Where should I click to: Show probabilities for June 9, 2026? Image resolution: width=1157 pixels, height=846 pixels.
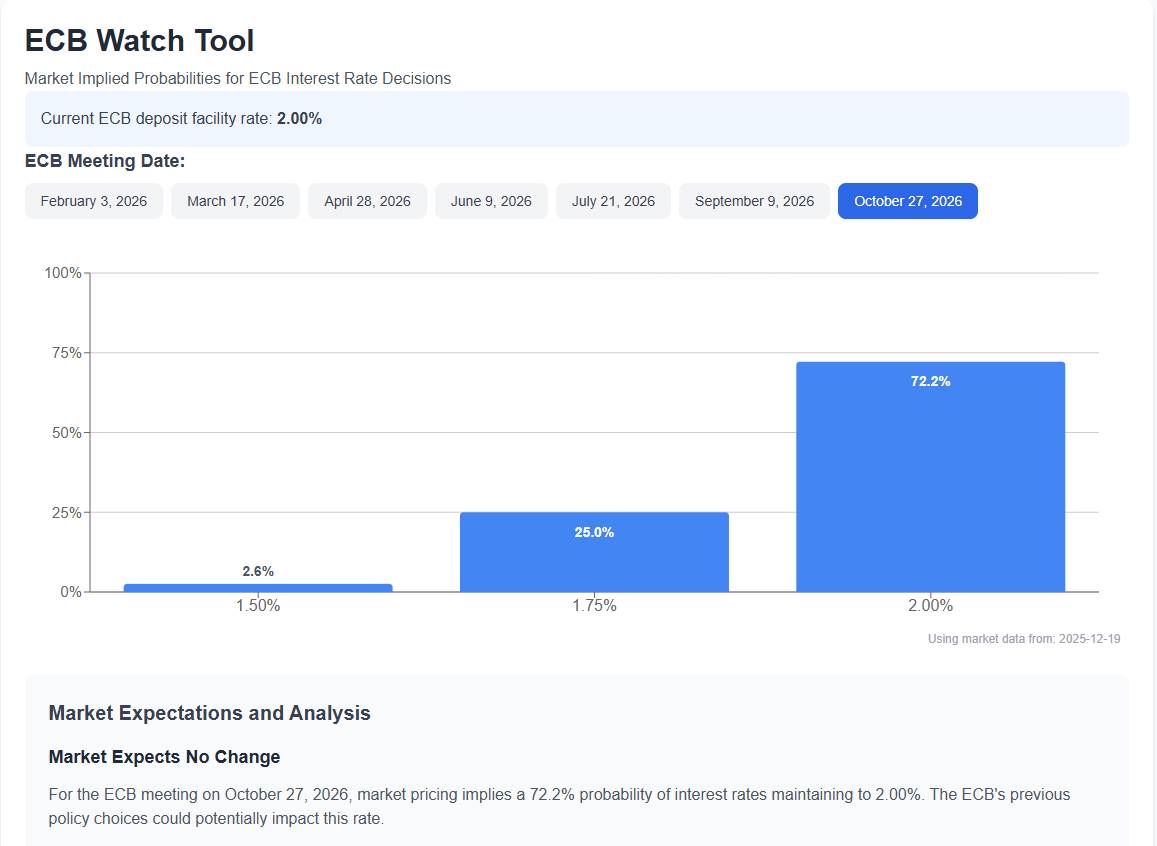[x=491, y=201]
